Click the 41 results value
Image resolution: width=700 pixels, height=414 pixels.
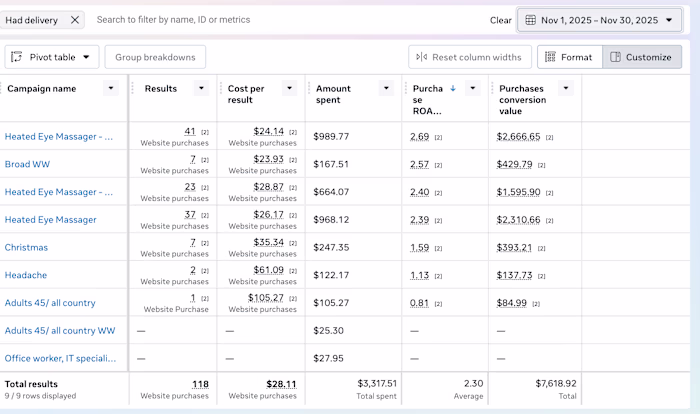pos(190,131)
